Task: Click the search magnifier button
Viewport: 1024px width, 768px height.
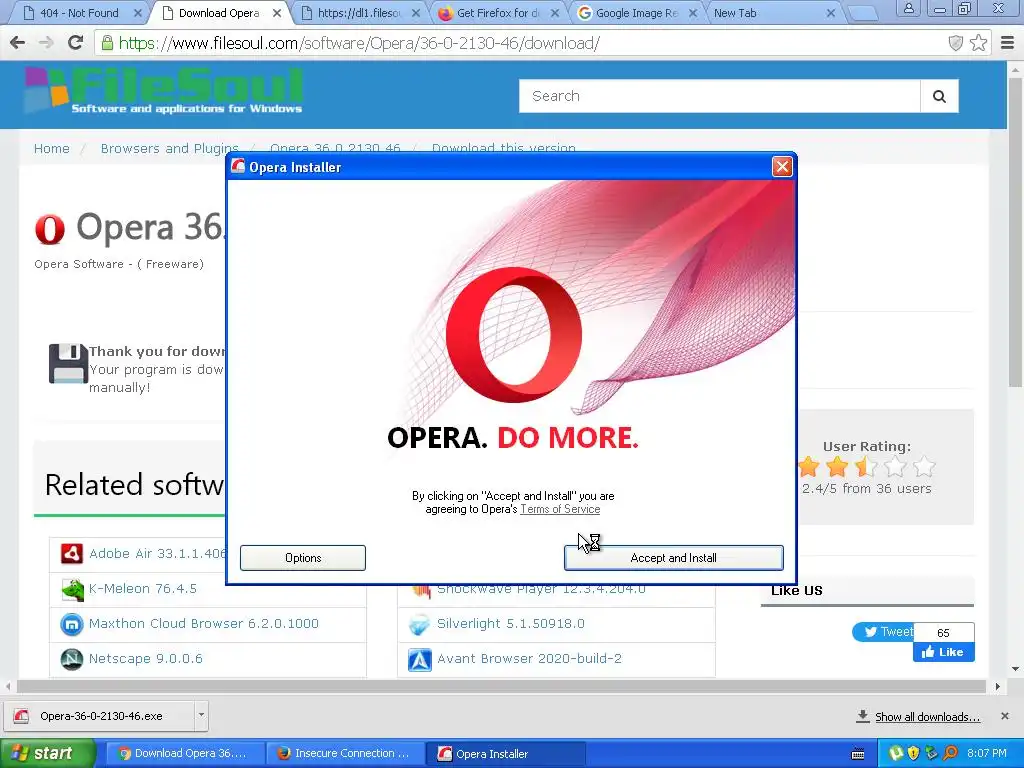Action: point(939,96)
